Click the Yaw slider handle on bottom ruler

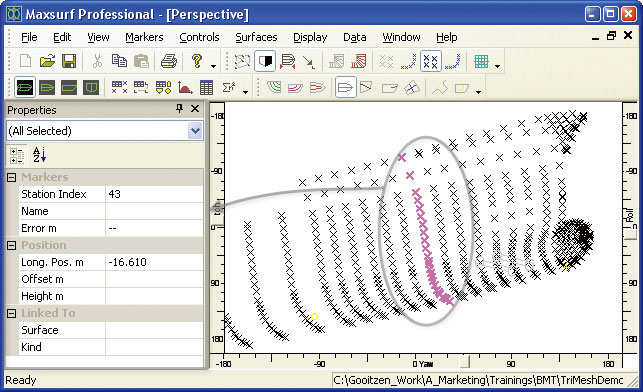point(465,362)
